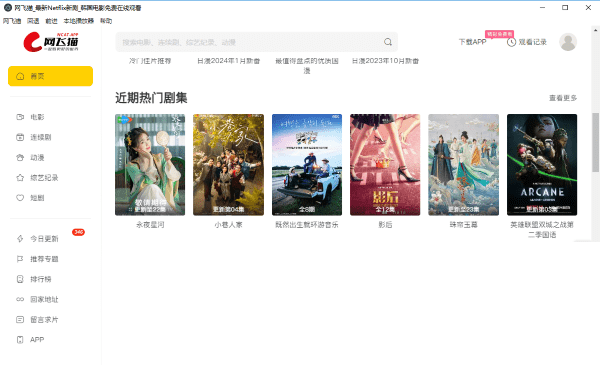600x365 pixels.
Task: Click the 340 updates badge
Action: pyautogui.click(x=78, y=232)
